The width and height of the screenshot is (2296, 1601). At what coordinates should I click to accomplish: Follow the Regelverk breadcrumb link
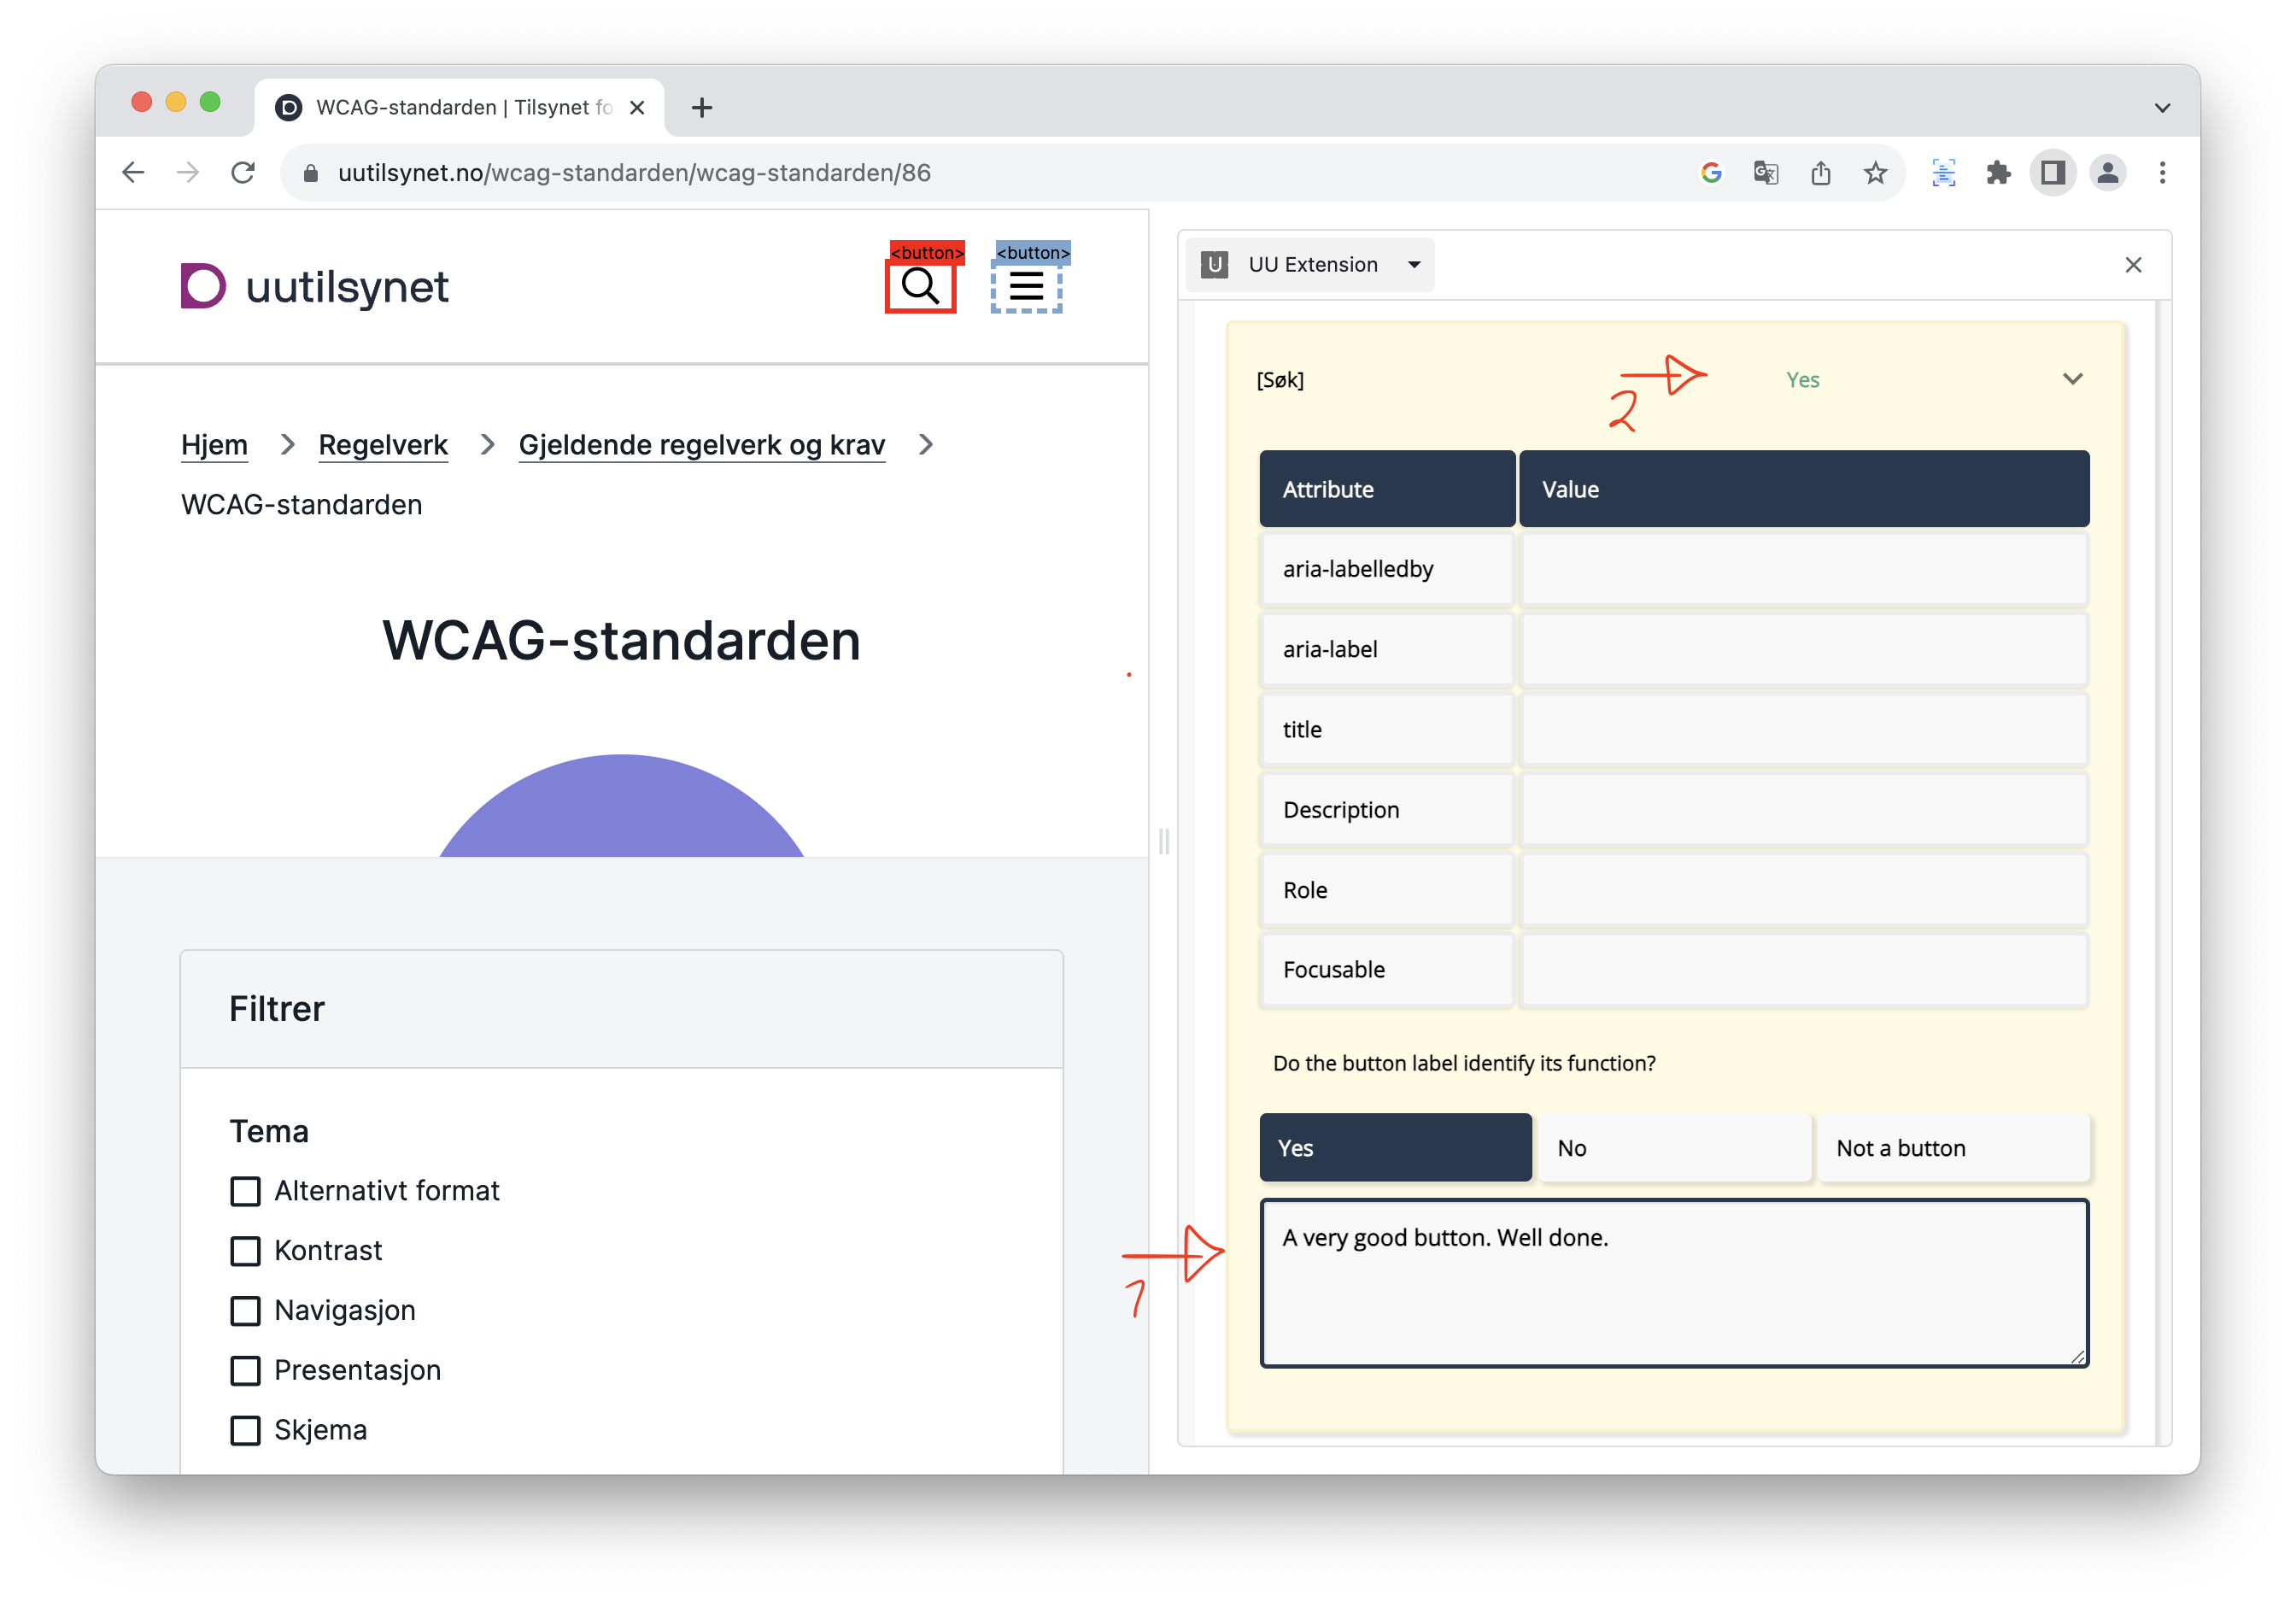click(x=383, y=445)
